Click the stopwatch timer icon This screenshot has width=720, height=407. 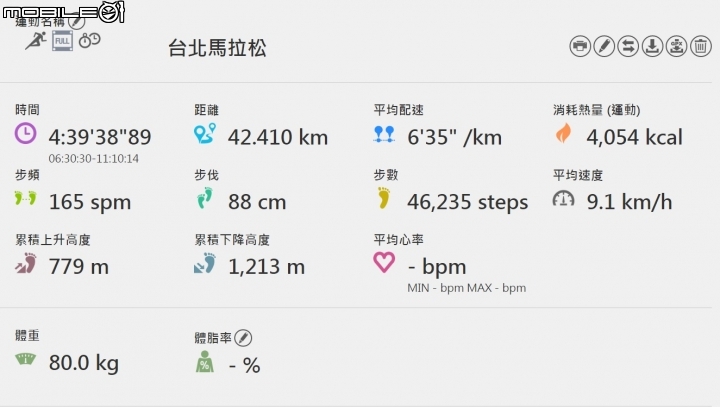coord(90,41)
